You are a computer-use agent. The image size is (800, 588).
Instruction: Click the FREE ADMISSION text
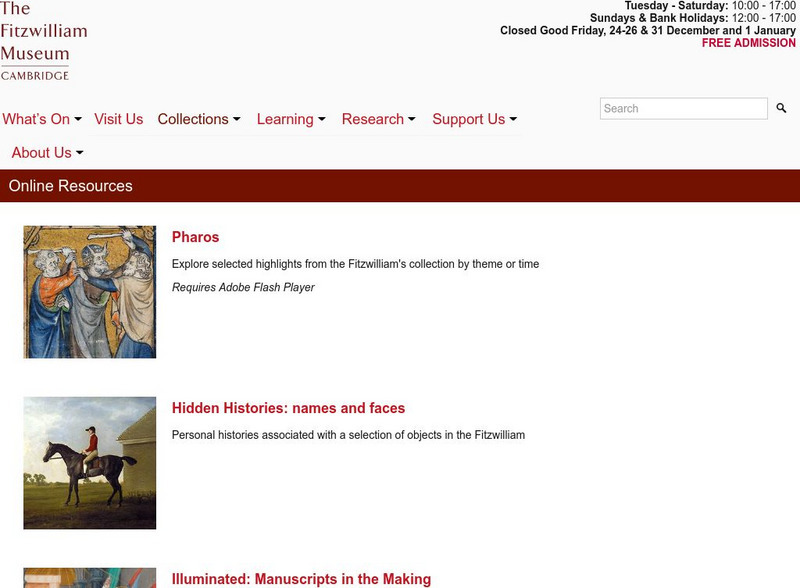[748, 43]
